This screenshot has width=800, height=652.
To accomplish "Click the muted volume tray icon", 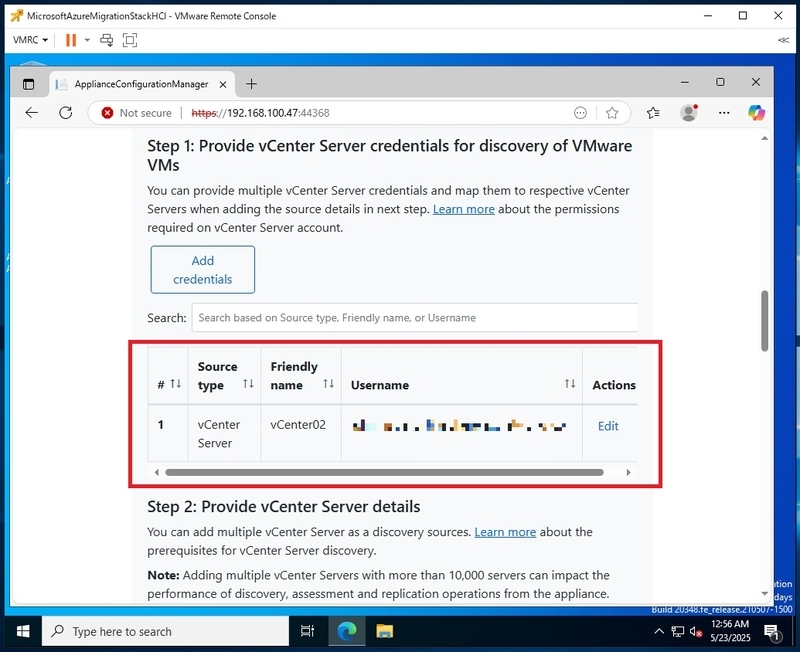I will 695,632.
